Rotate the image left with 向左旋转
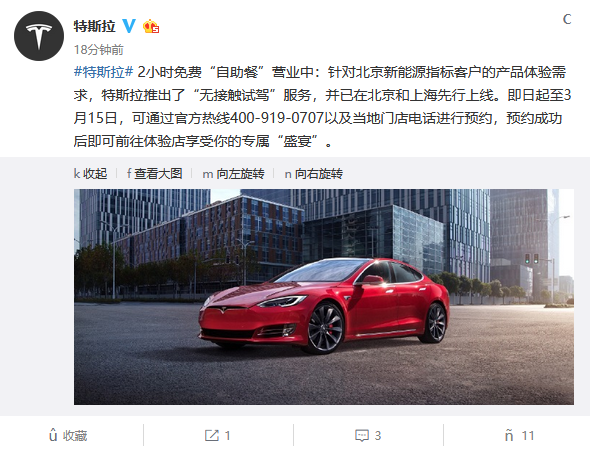Image resolution: width=590 pixels, height=454 pixels. pyautogui.click(x=233, y=174)
